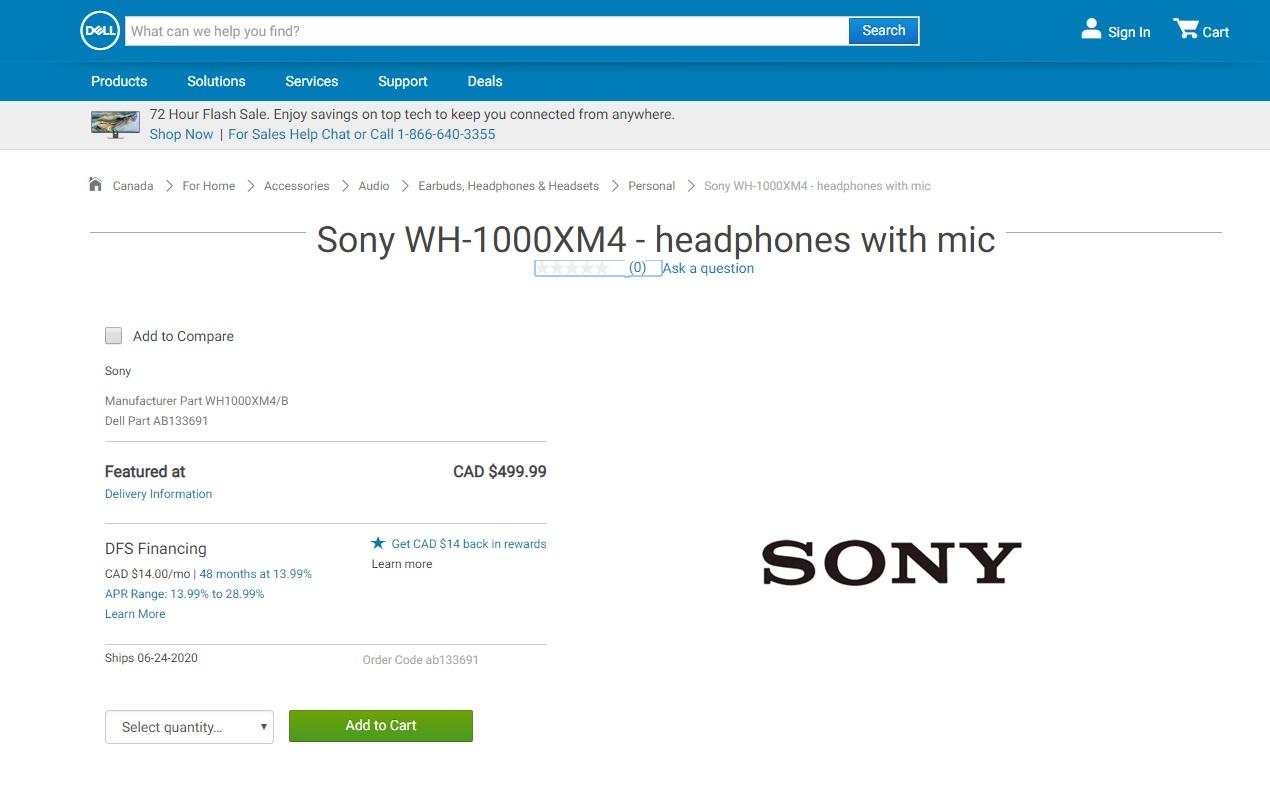Go to Audio breadcrumb link
The width and height of the screenshot is (1270, 787).
pyautogui.click(x=374, y=186)
